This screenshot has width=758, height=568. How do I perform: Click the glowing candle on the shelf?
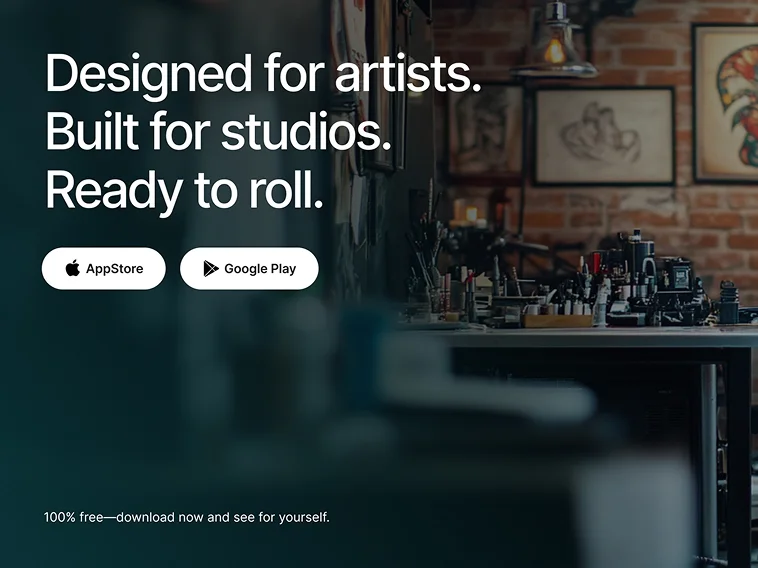pos(471,214)
